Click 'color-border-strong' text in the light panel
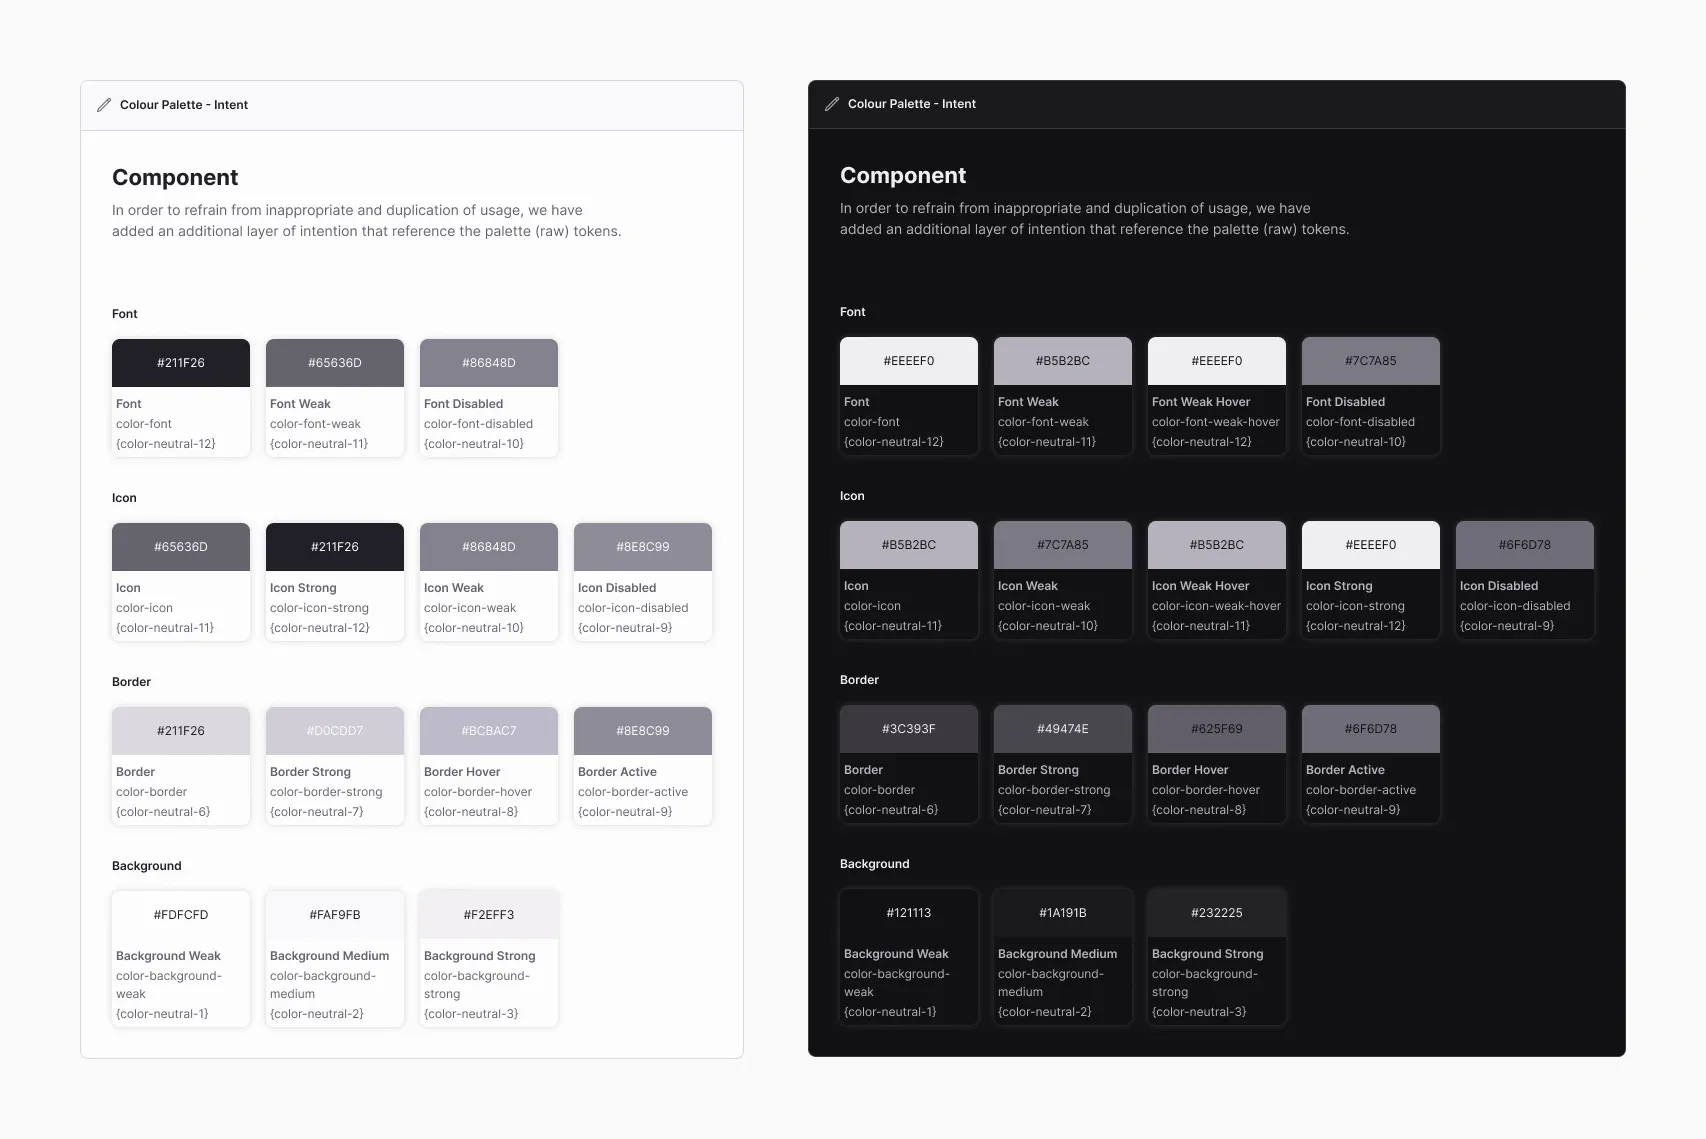Viewport: 1706px width, 1139px height. click(x=326, y=792)
